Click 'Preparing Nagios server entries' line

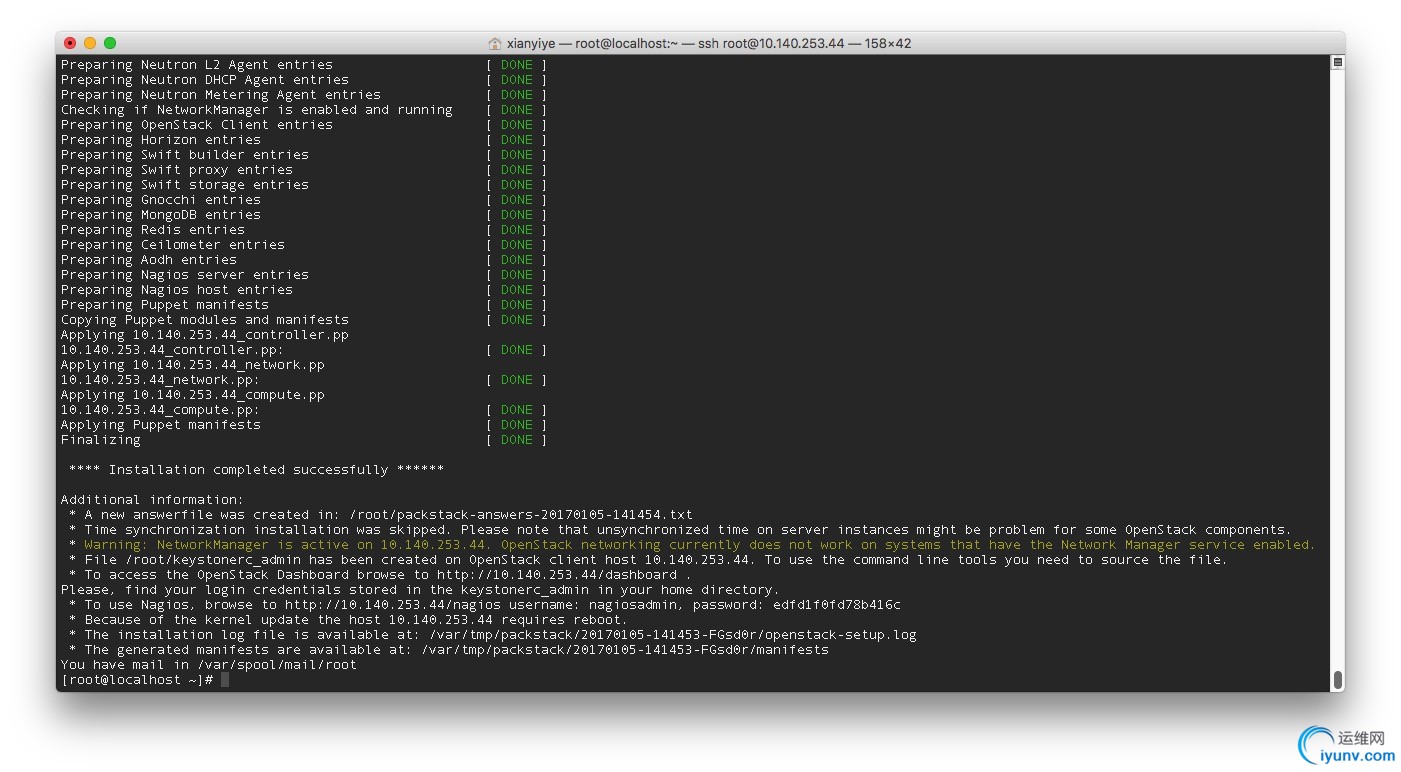(185, 275)
